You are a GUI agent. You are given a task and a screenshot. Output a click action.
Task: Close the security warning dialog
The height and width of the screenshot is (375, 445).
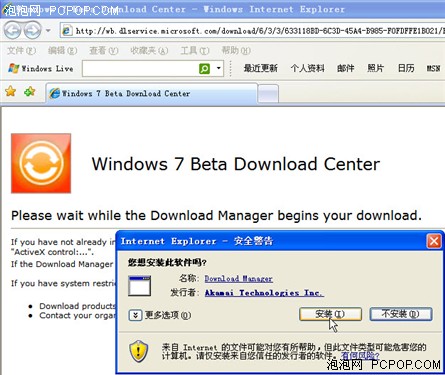pyautogui.click(x=434, y=241)
